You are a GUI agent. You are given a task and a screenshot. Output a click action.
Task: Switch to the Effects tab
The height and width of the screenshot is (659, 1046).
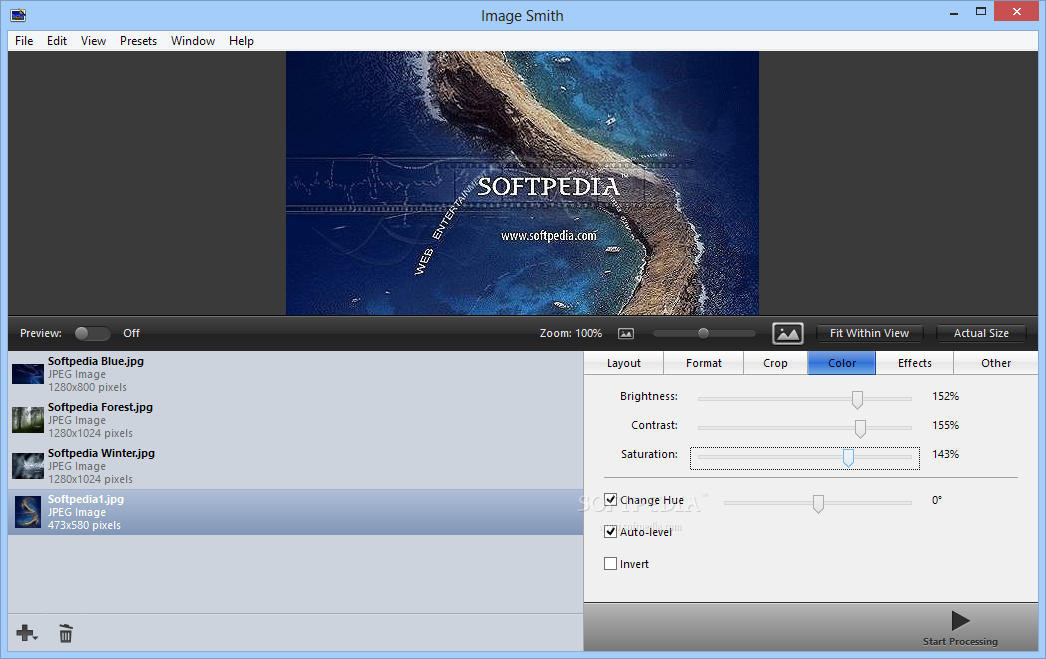[x=915, y=363]
